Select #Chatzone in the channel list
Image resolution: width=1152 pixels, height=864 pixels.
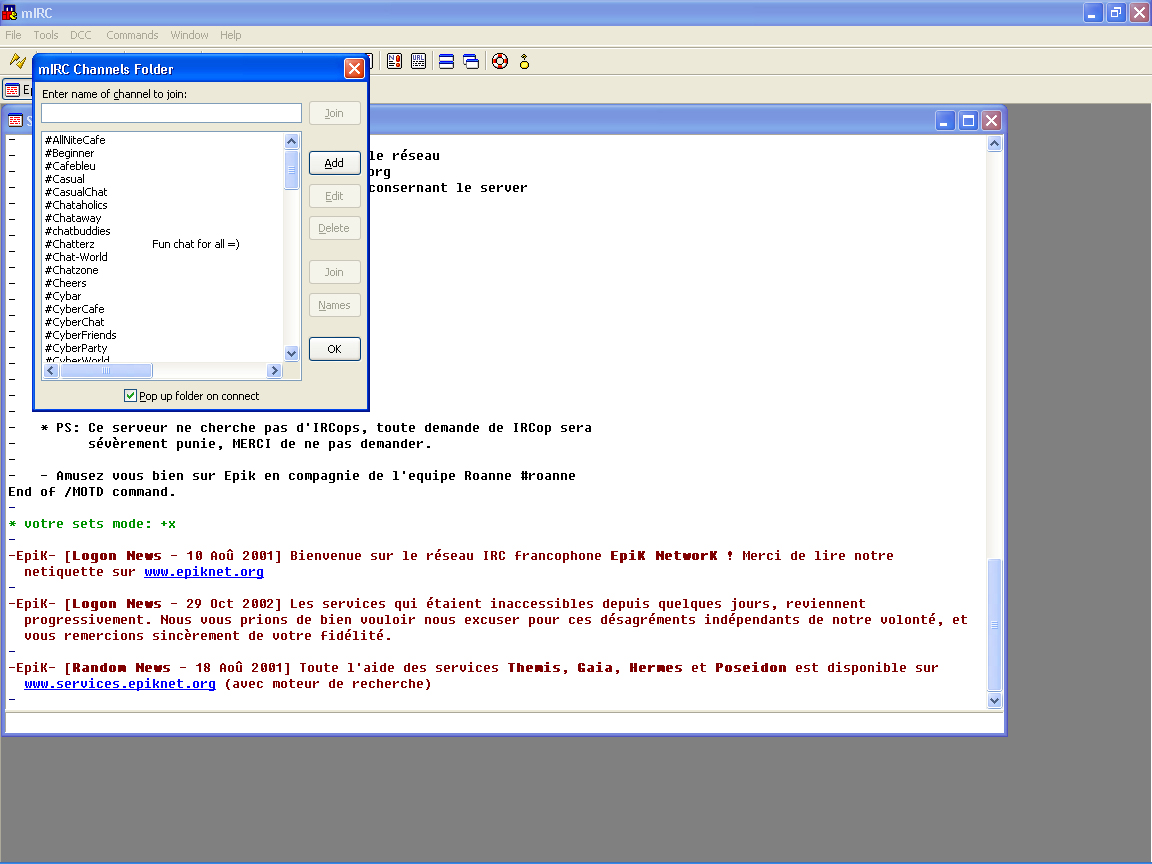[72, 270]
